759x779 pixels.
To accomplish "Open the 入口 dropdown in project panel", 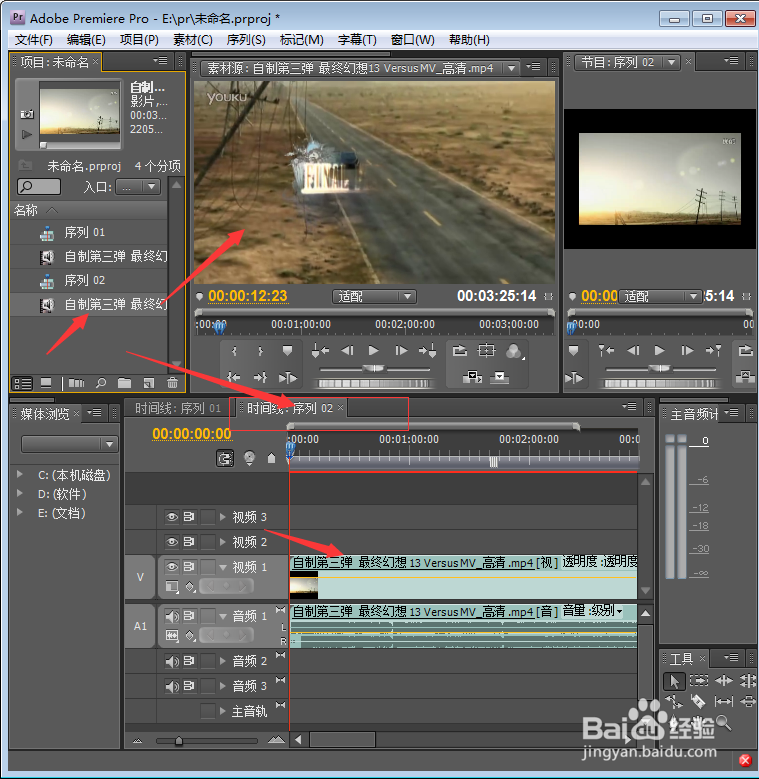I will click(x=138, y=187).
